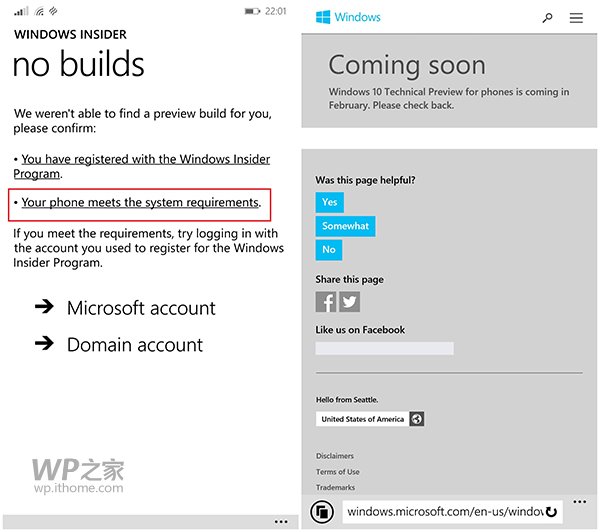Image resolution: width=600 pixels, height=532 pixels.
Task: Open the hamburger menu icon
Action: (576, 18)
